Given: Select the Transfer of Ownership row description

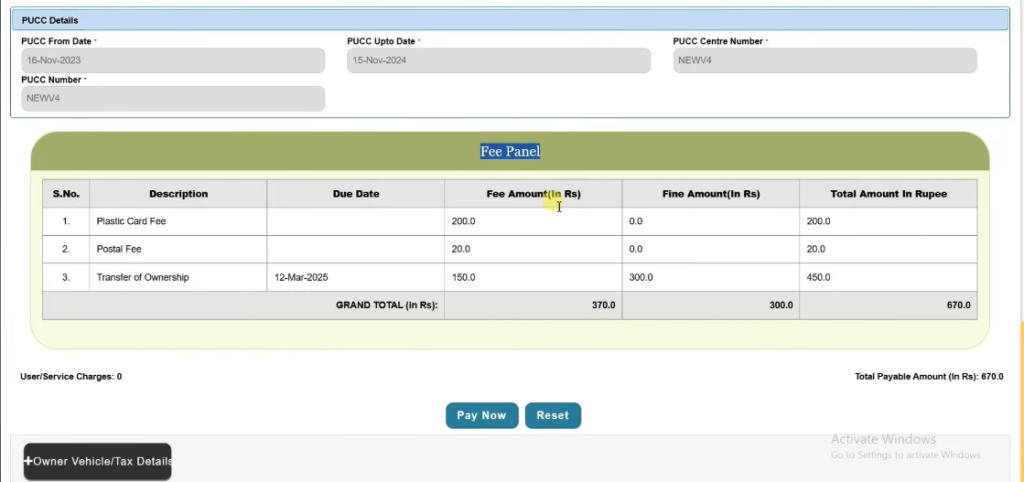Looking at the screenshot, I should point(143,277).
